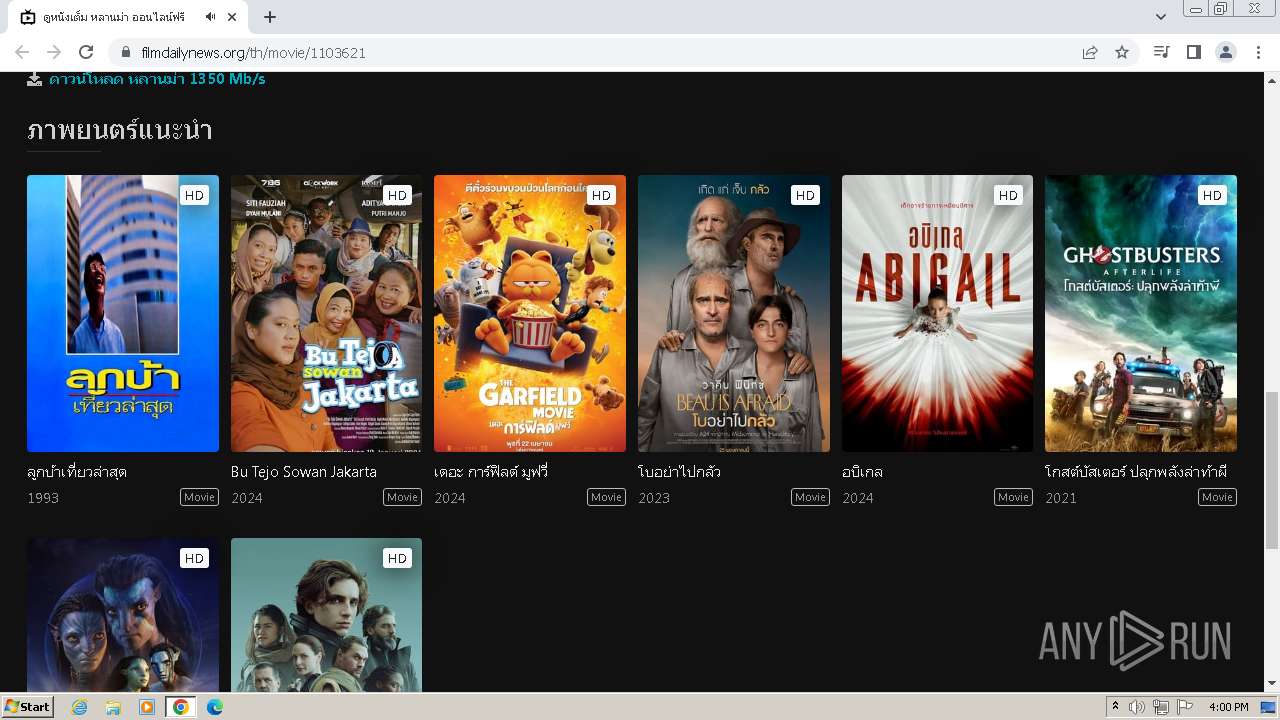Open the Windows Start menu
The width and height of the screenshot is (1280, 720).
click(x=27, y=707)
